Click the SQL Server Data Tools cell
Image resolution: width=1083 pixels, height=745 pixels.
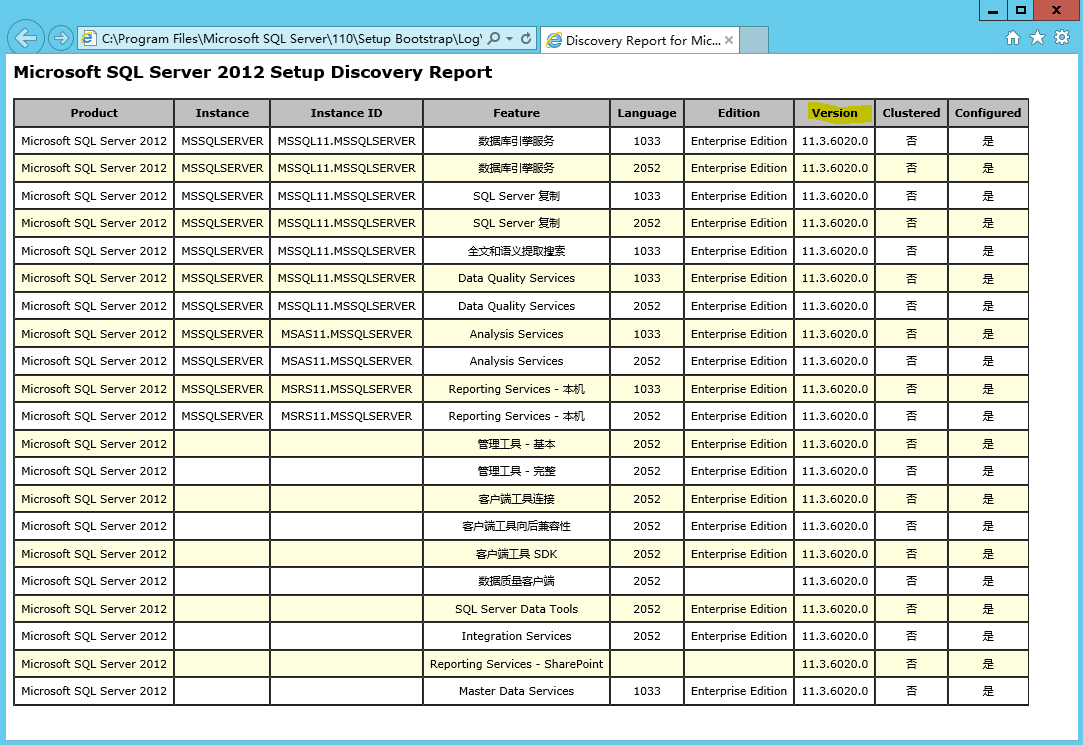(516, 609)
